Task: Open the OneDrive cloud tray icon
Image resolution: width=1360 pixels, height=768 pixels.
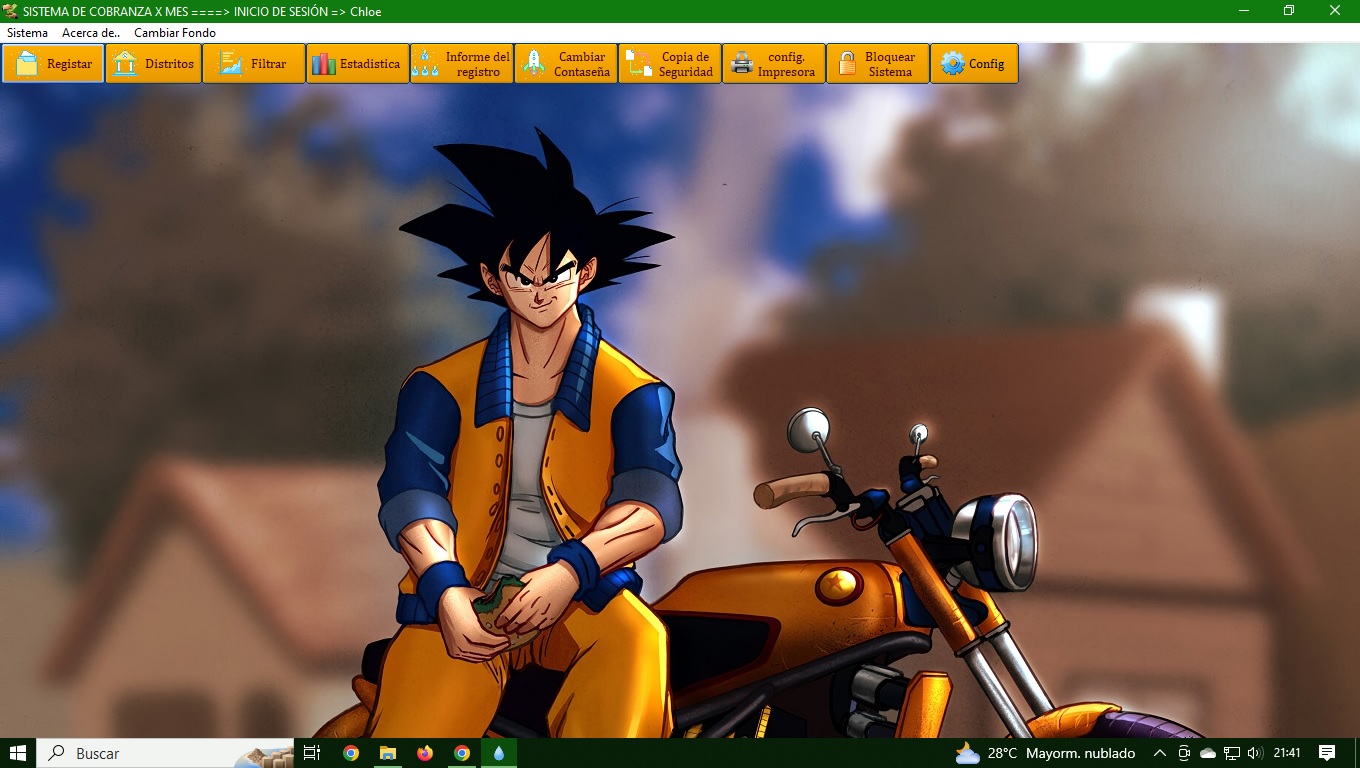Action: (1208, 753)
